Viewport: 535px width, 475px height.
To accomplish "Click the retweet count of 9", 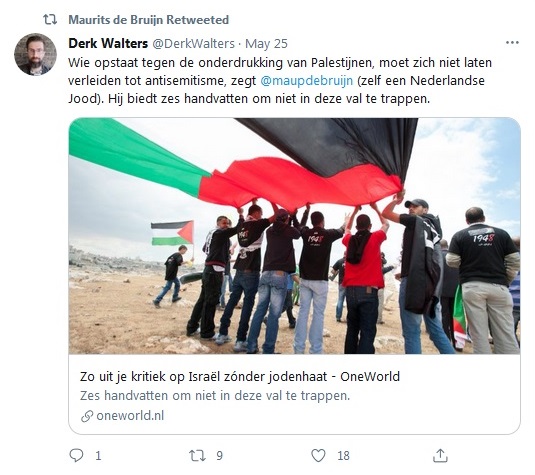I will coord(219,456).
